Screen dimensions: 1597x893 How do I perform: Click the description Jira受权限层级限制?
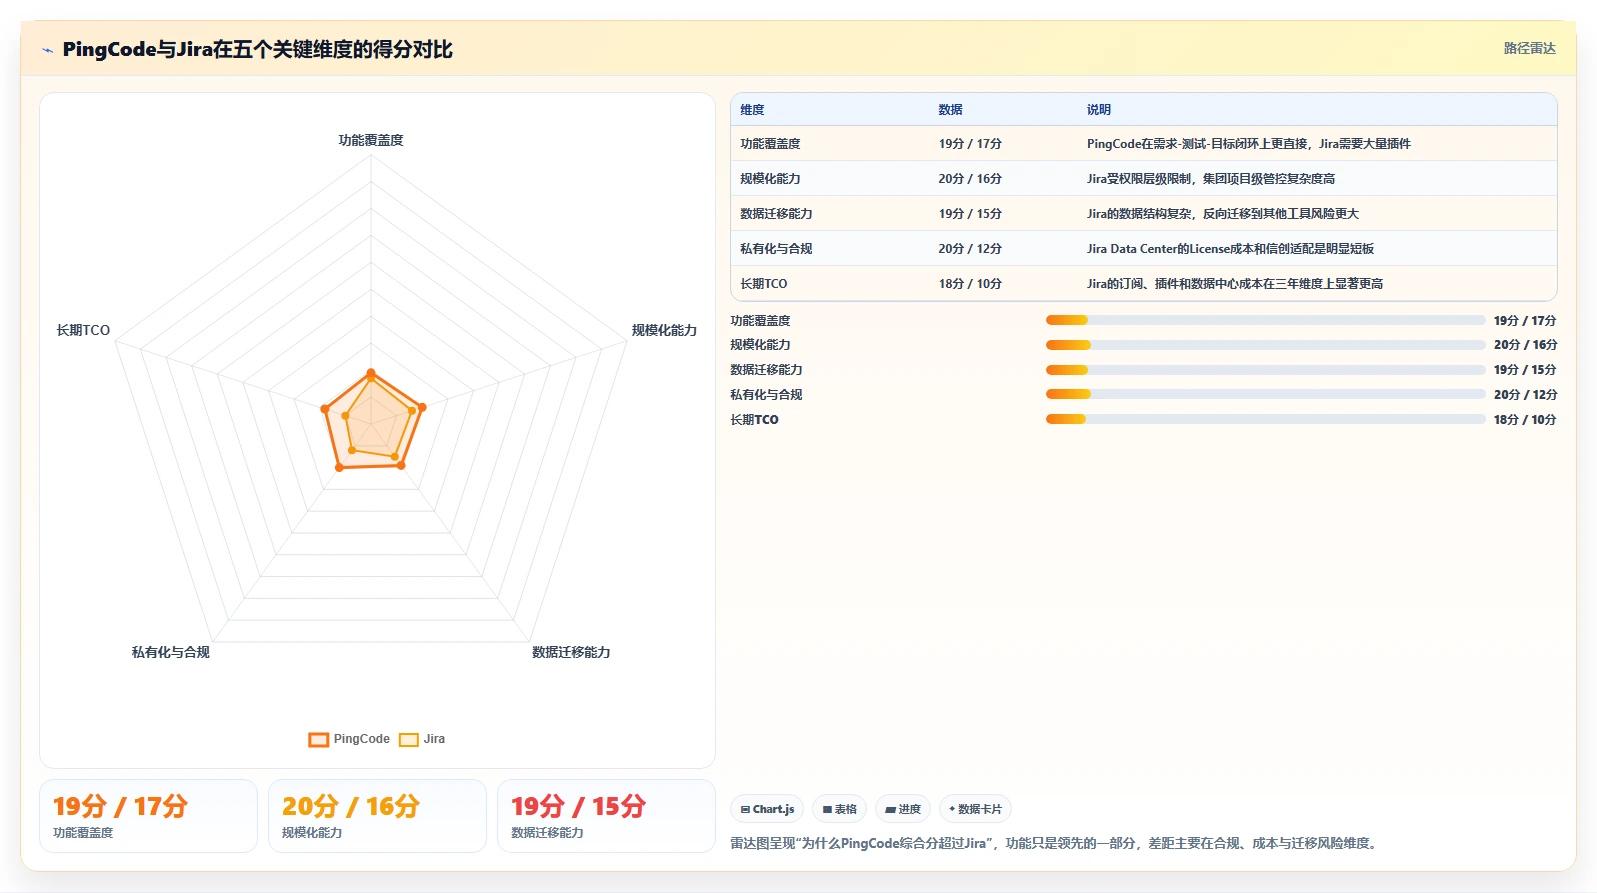pos(1211,179)
